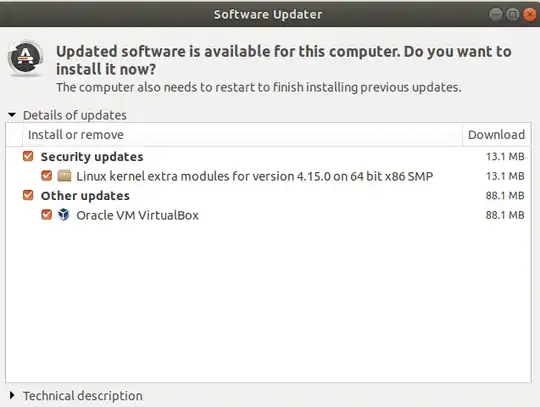Click the Software Updater application icon
Viewport: 540px width, 407px height.
tap(26, 58)
